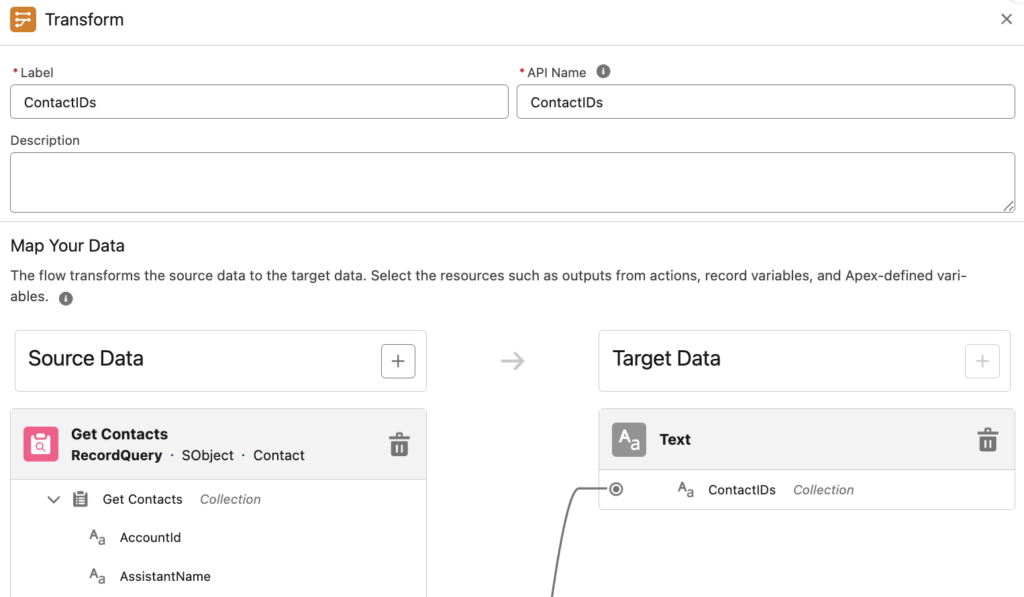Click the Target Data heading
The height and width of the screenshot is (597, 1024).
pos(666,359)
